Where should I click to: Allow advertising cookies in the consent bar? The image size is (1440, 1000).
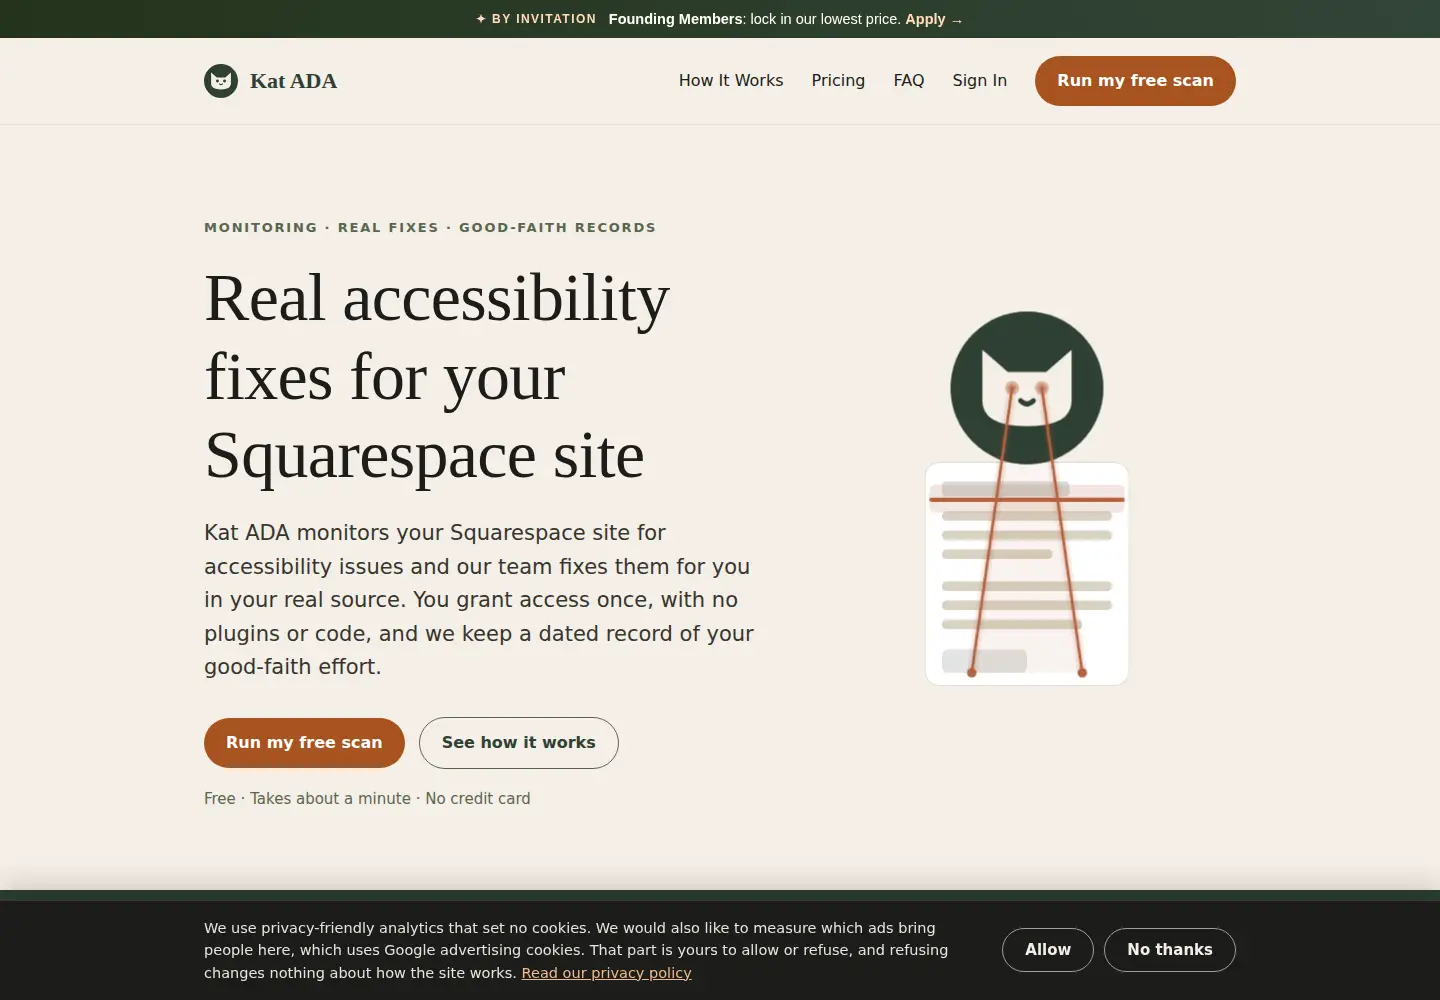pyautogui.click(x=1048, y=950)
